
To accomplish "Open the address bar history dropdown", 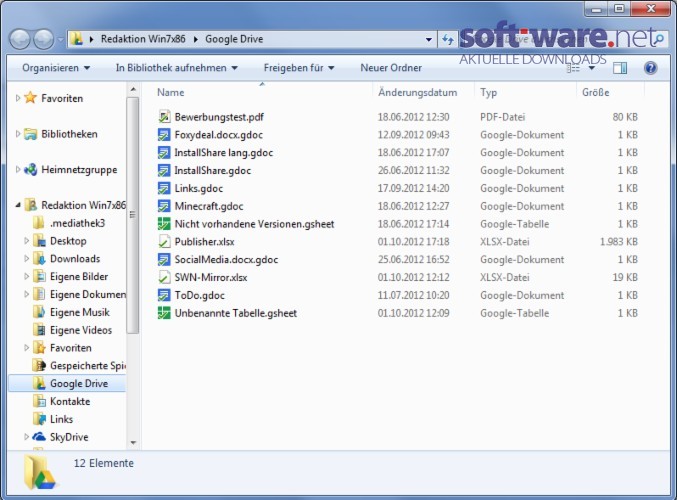I will [x=428, y=40].
